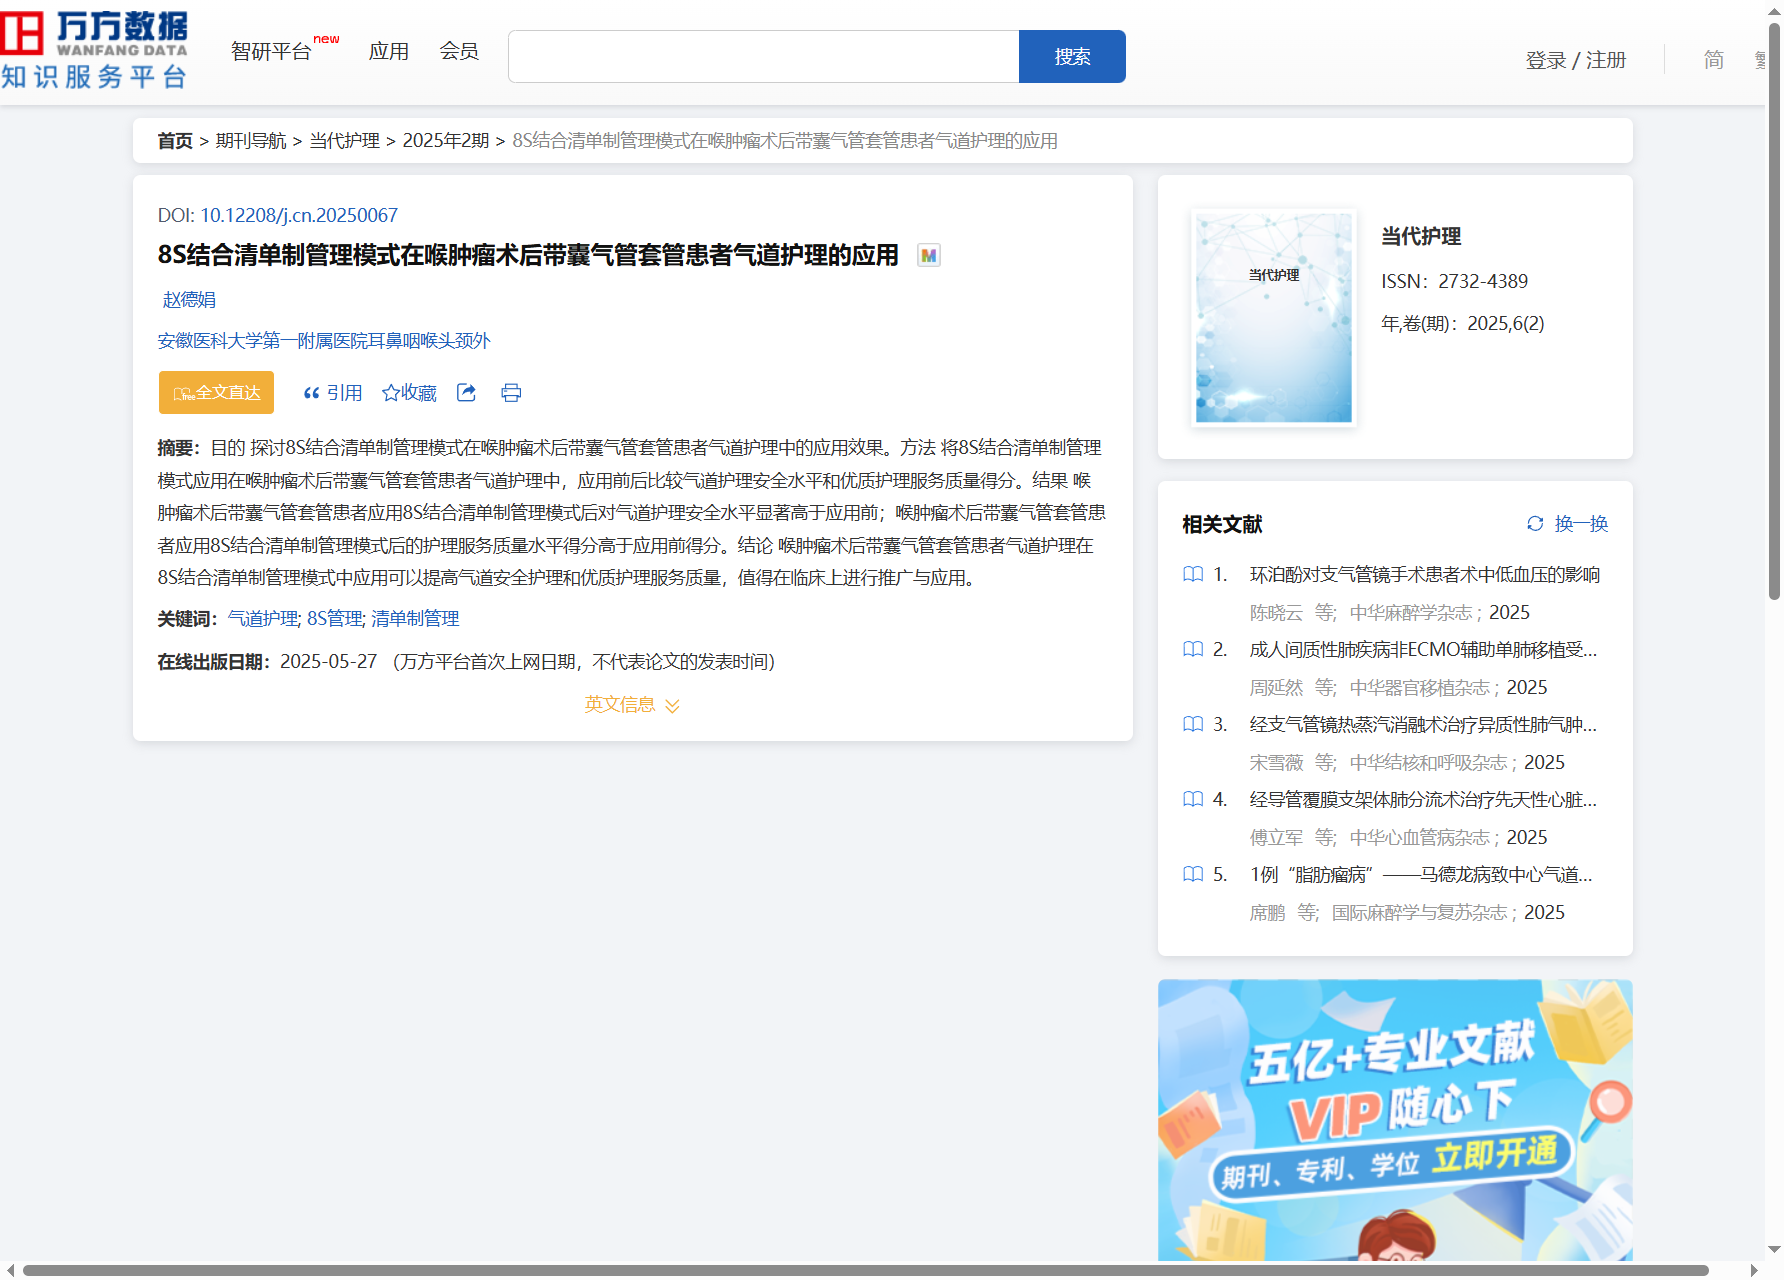The width and height of the screenshot is (1784, 1280).
Task: Open related article 环泊酚对支气管镜手术患者术中低血压的影响
Action: click(1425, 574)
